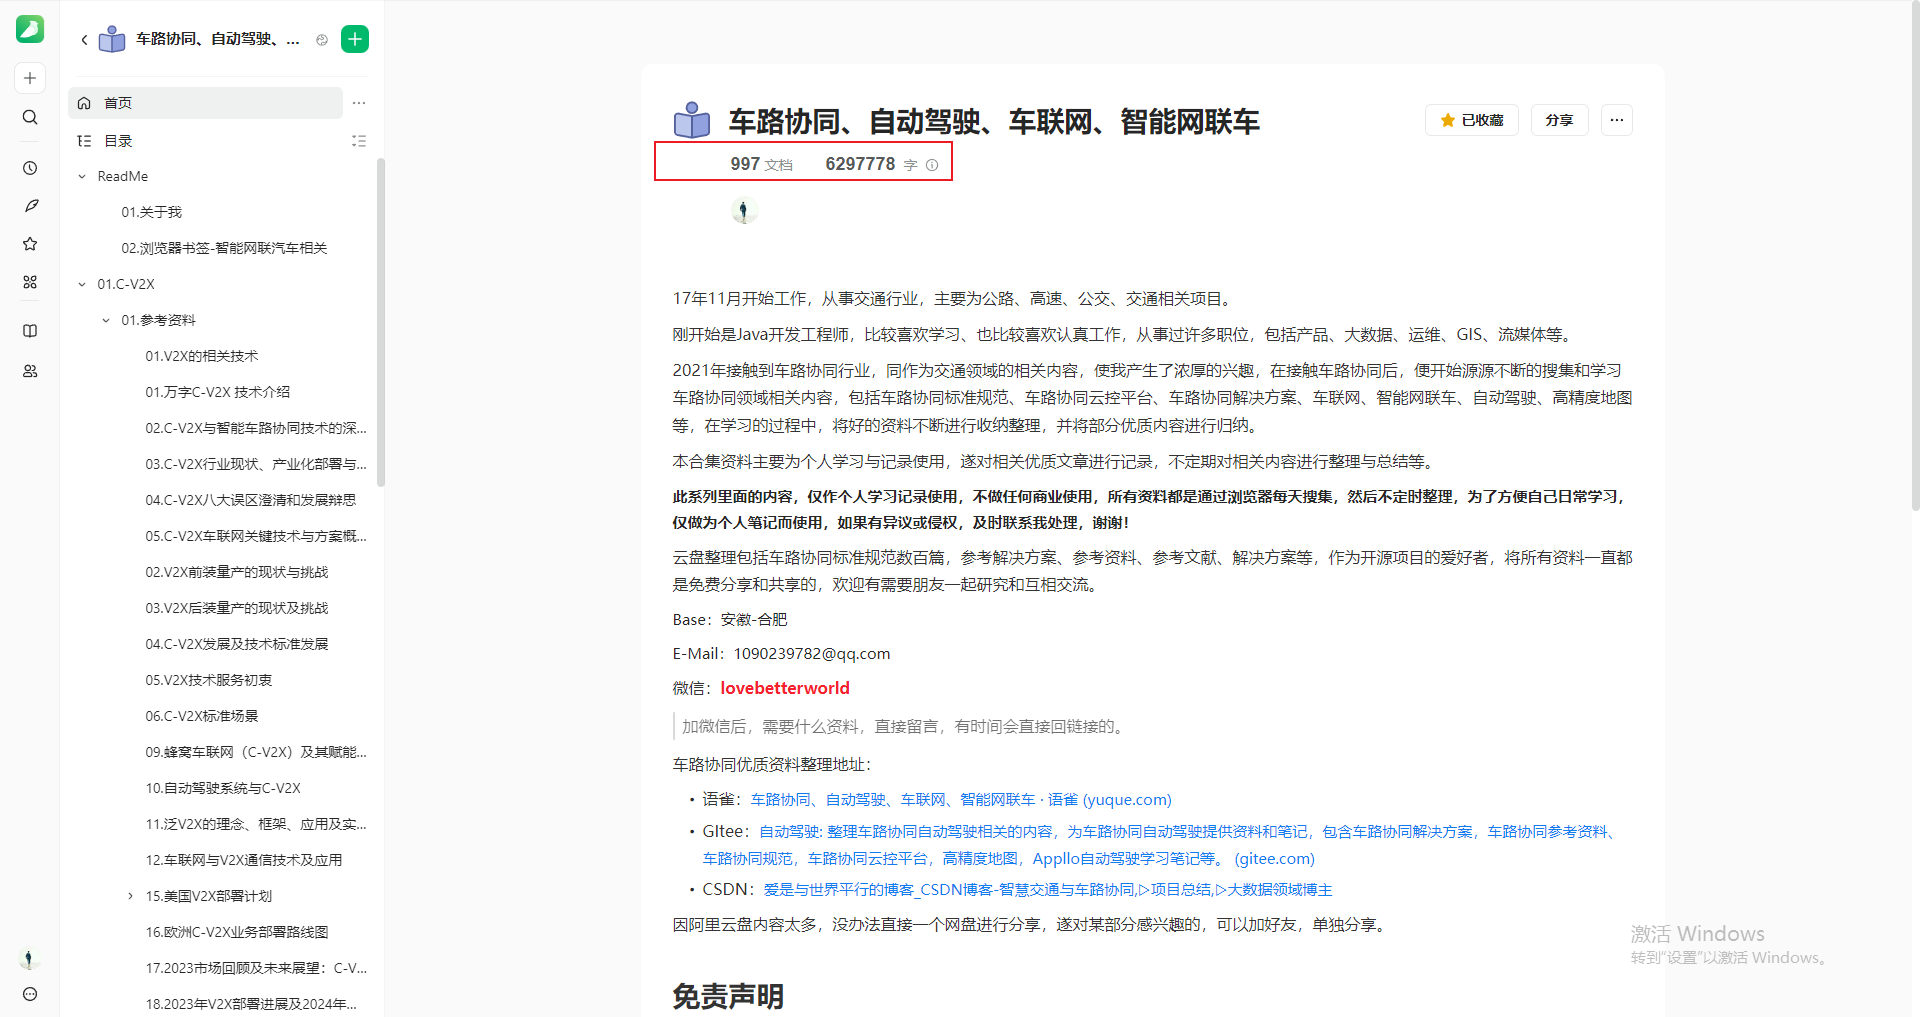Viewport: 1920px width, 1017px height.
Task: Open 01.万字C-V2X 技术介绍 document
Action: (217, 392)
